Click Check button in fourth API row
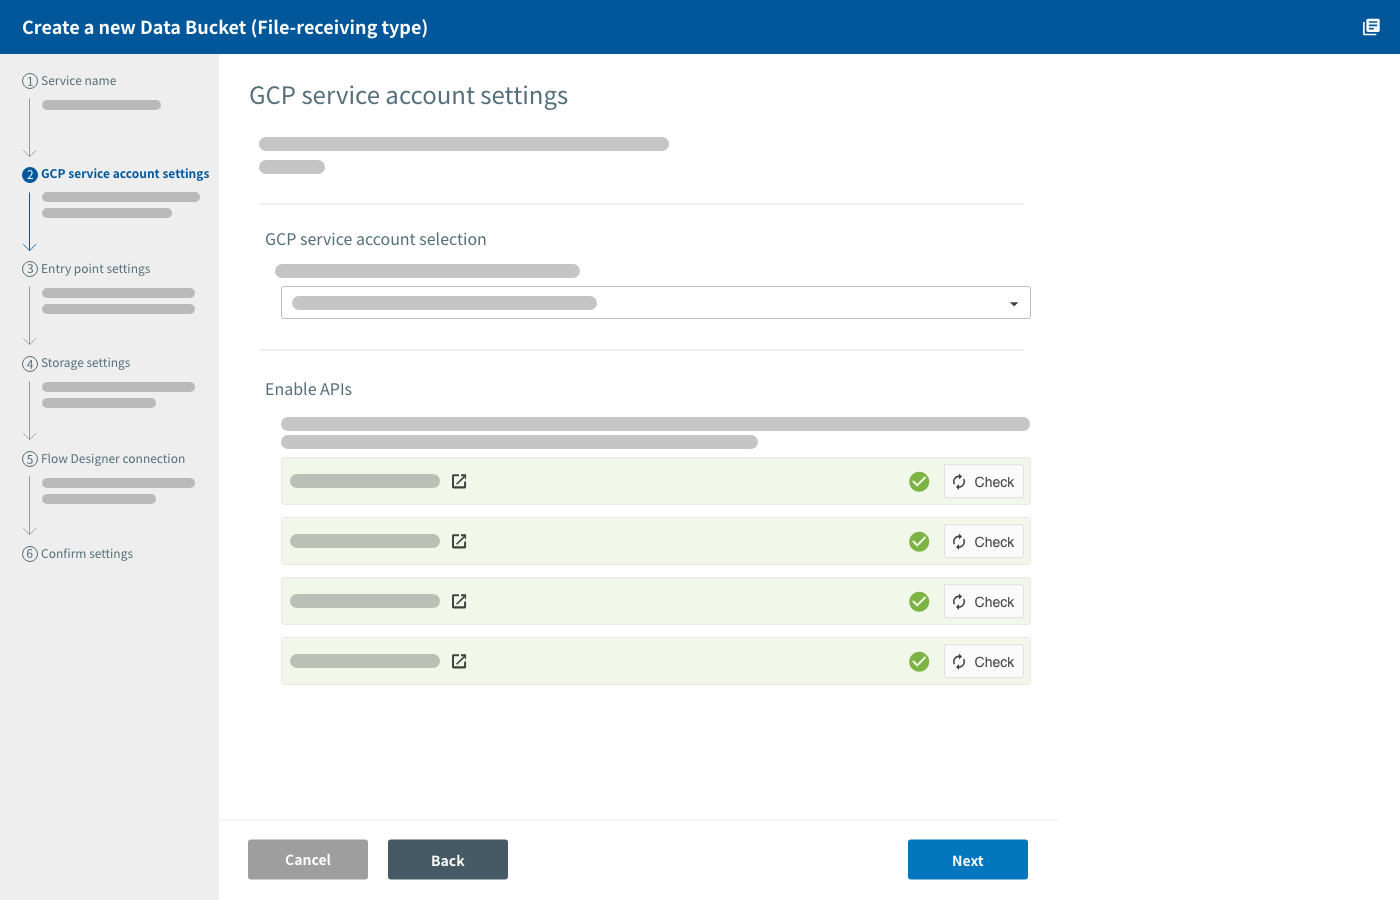 (984, 662)
